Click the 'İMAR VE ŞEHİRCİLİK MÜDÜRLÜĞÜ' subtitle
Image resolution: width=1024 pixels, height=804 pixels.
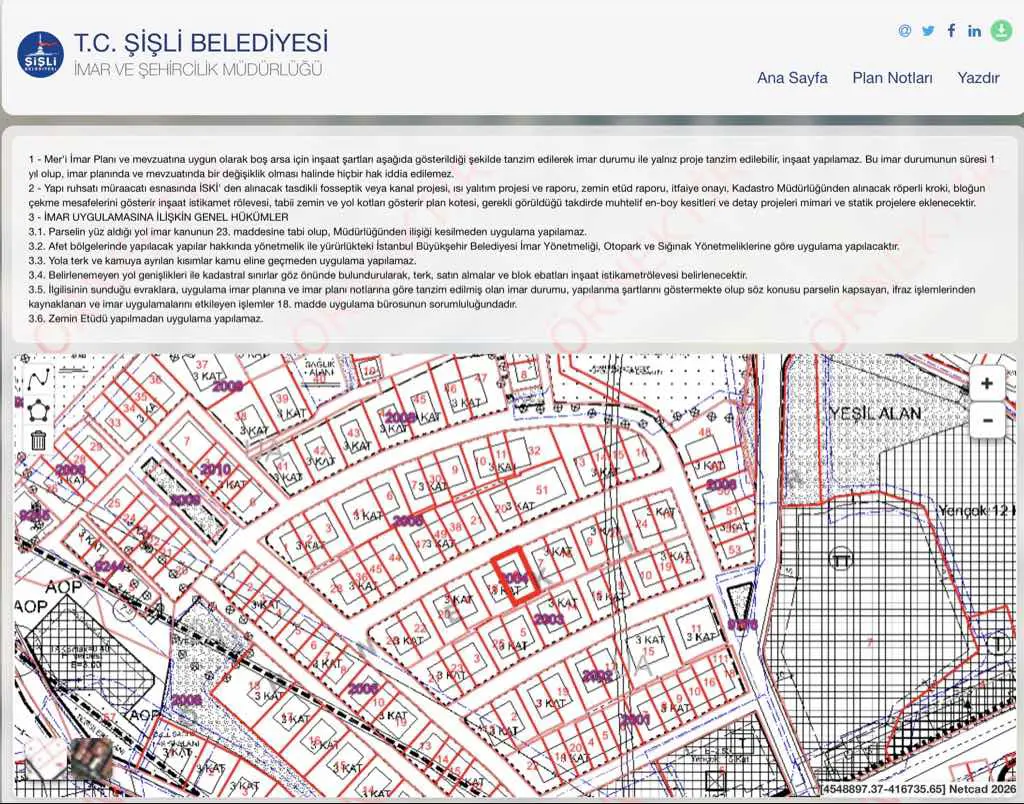coord(198,69)
